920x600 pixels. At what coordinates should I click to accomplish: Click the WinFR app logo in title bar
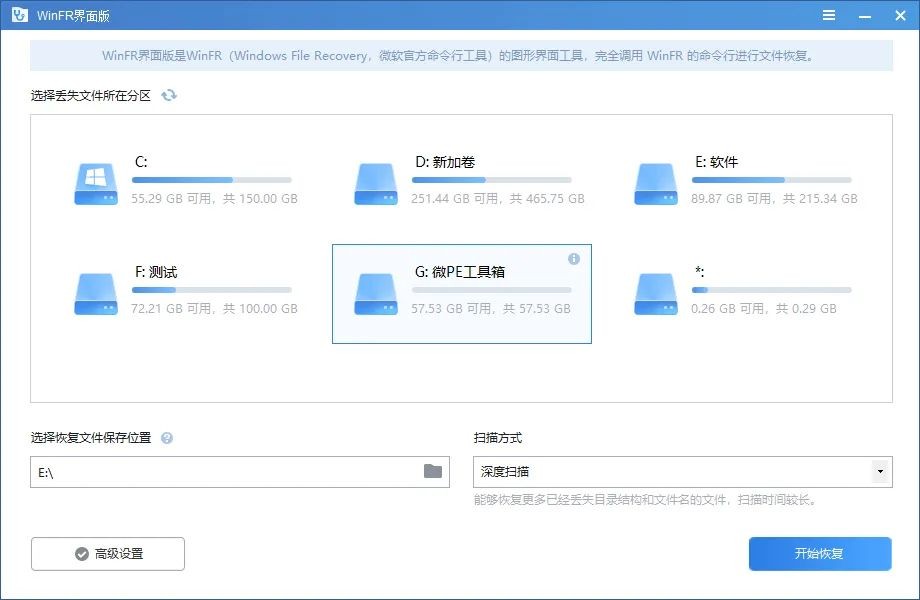pyautogui.click(x=18, y=15)
